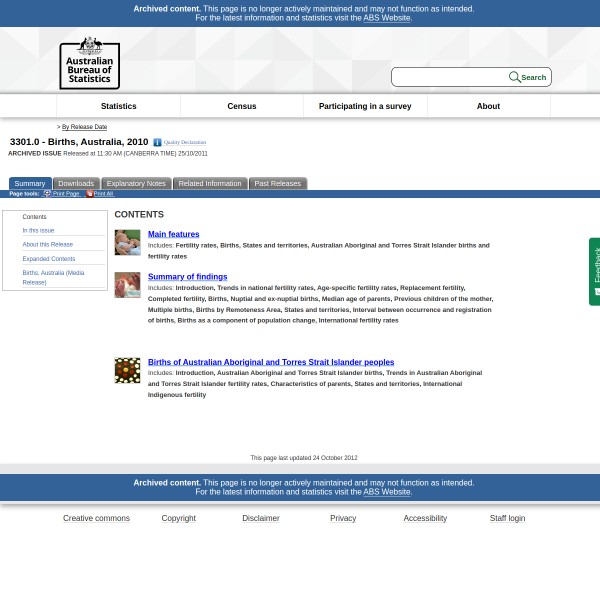
Task: Switch to the Downloads tab
Action: 75,184
